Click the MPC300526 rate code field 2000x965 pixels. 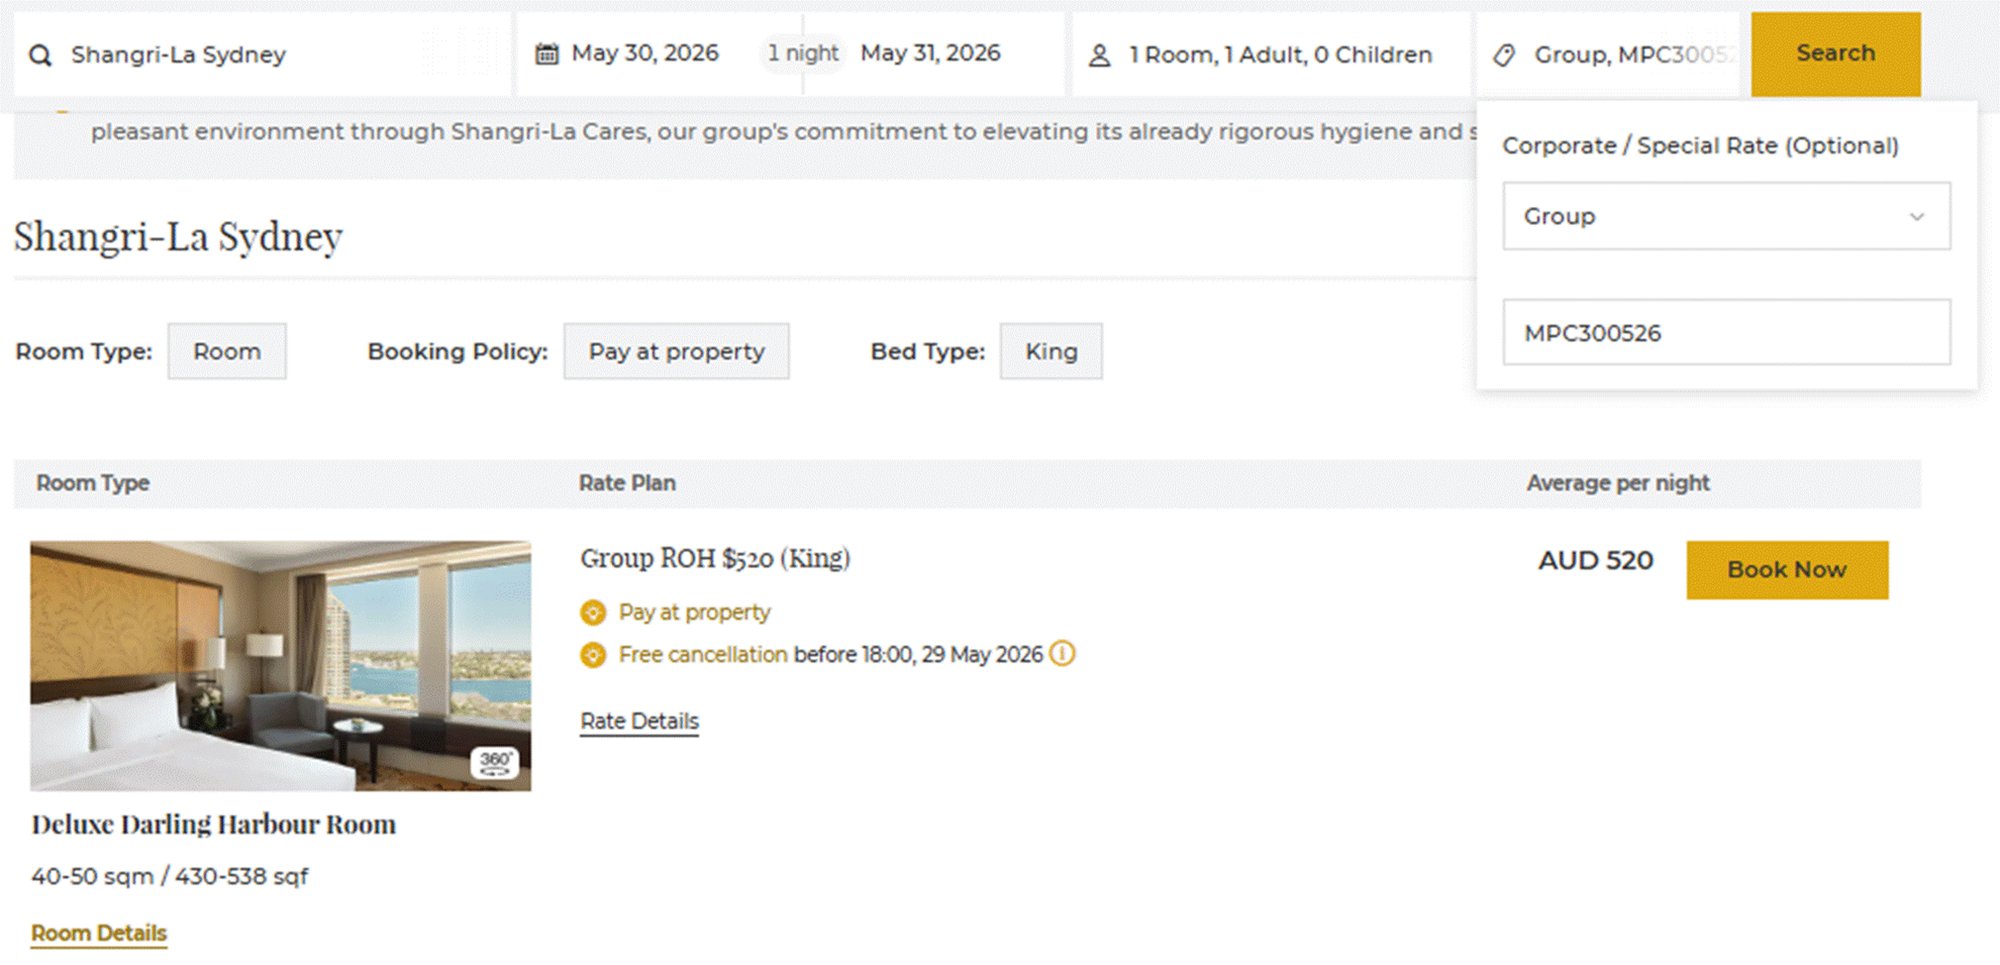(x=1726, y=333)
